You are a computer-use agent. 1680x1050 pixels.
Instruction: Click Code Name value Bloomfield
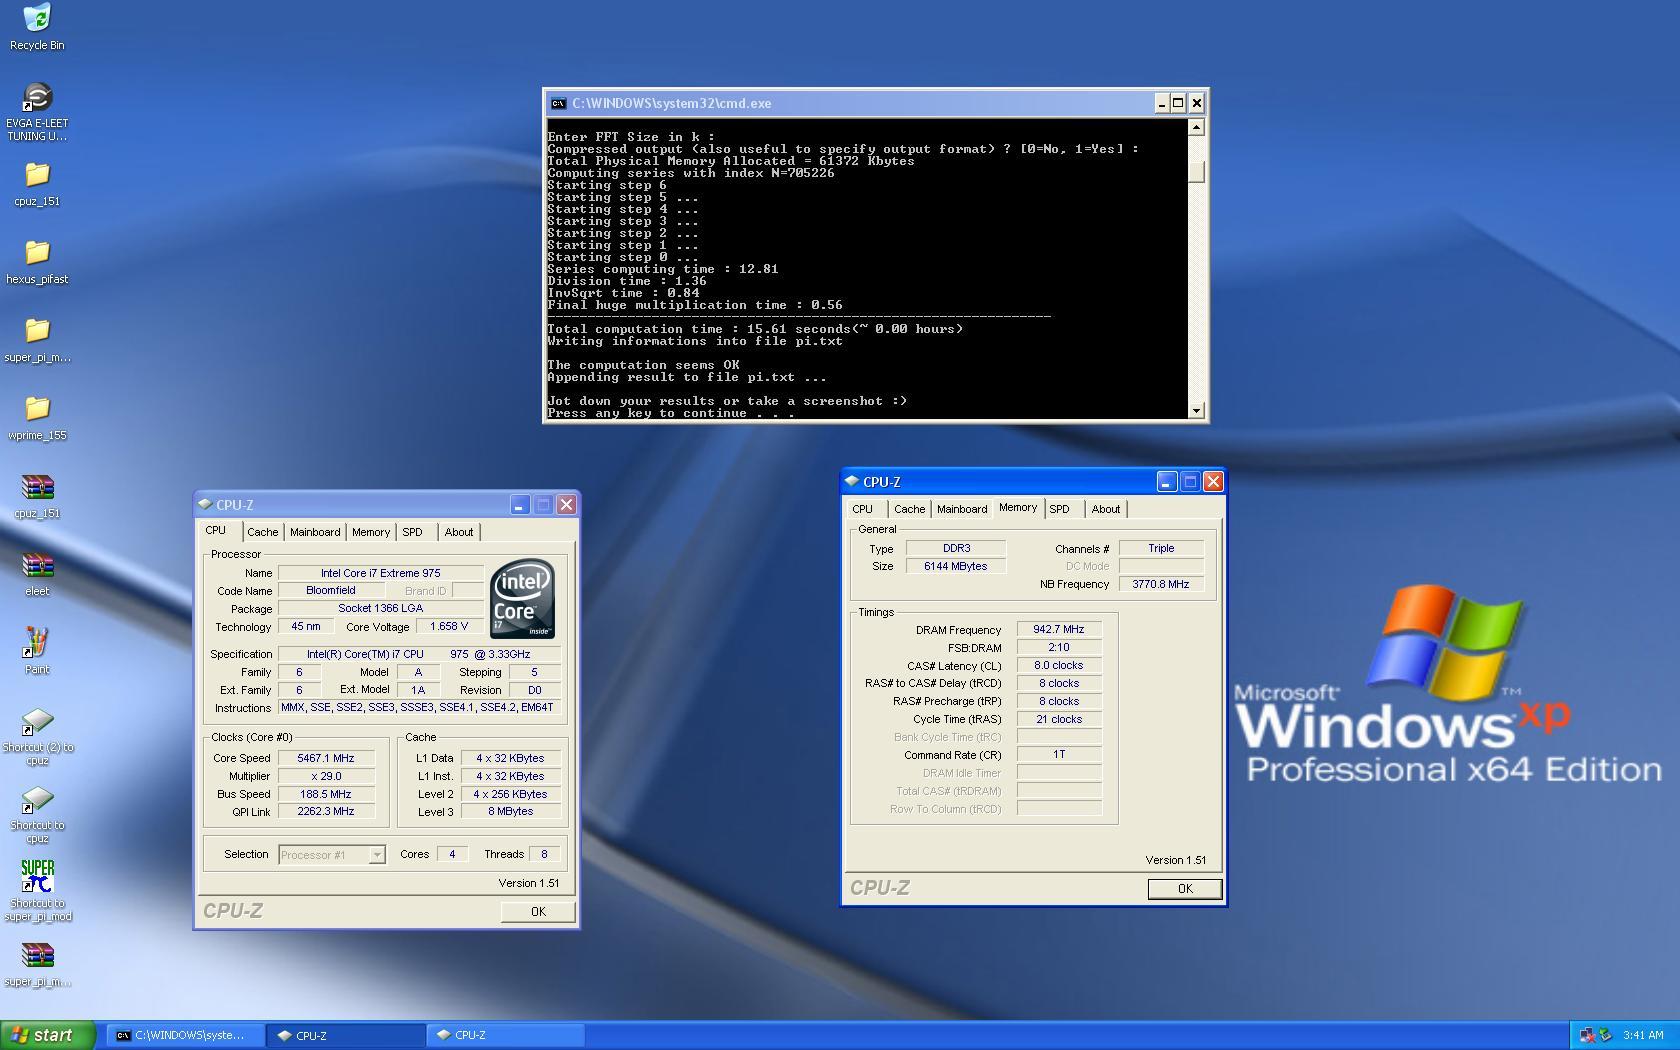coord(331,591)
